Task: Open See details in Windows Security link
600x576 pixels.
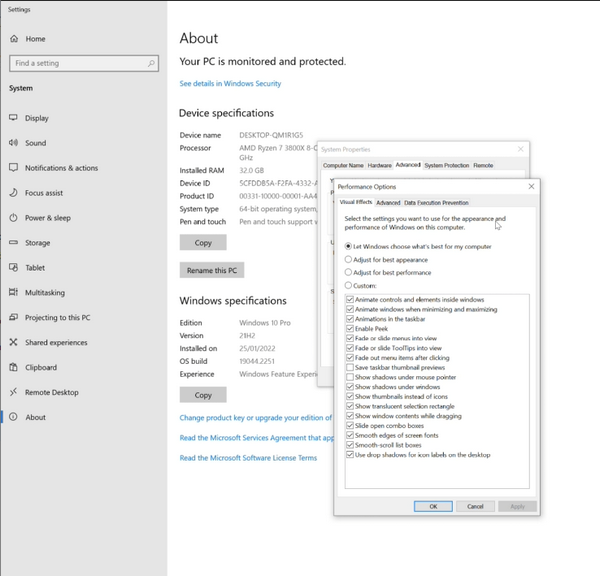Action: point(230,84)
